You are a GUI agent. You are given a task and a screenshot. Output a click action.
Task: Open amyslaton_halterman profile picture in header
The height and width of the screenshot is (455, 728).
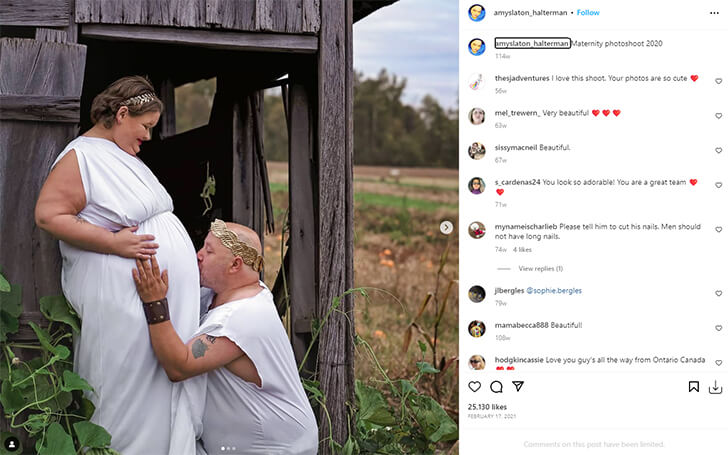pyautogui.click(x=476, y=13)
